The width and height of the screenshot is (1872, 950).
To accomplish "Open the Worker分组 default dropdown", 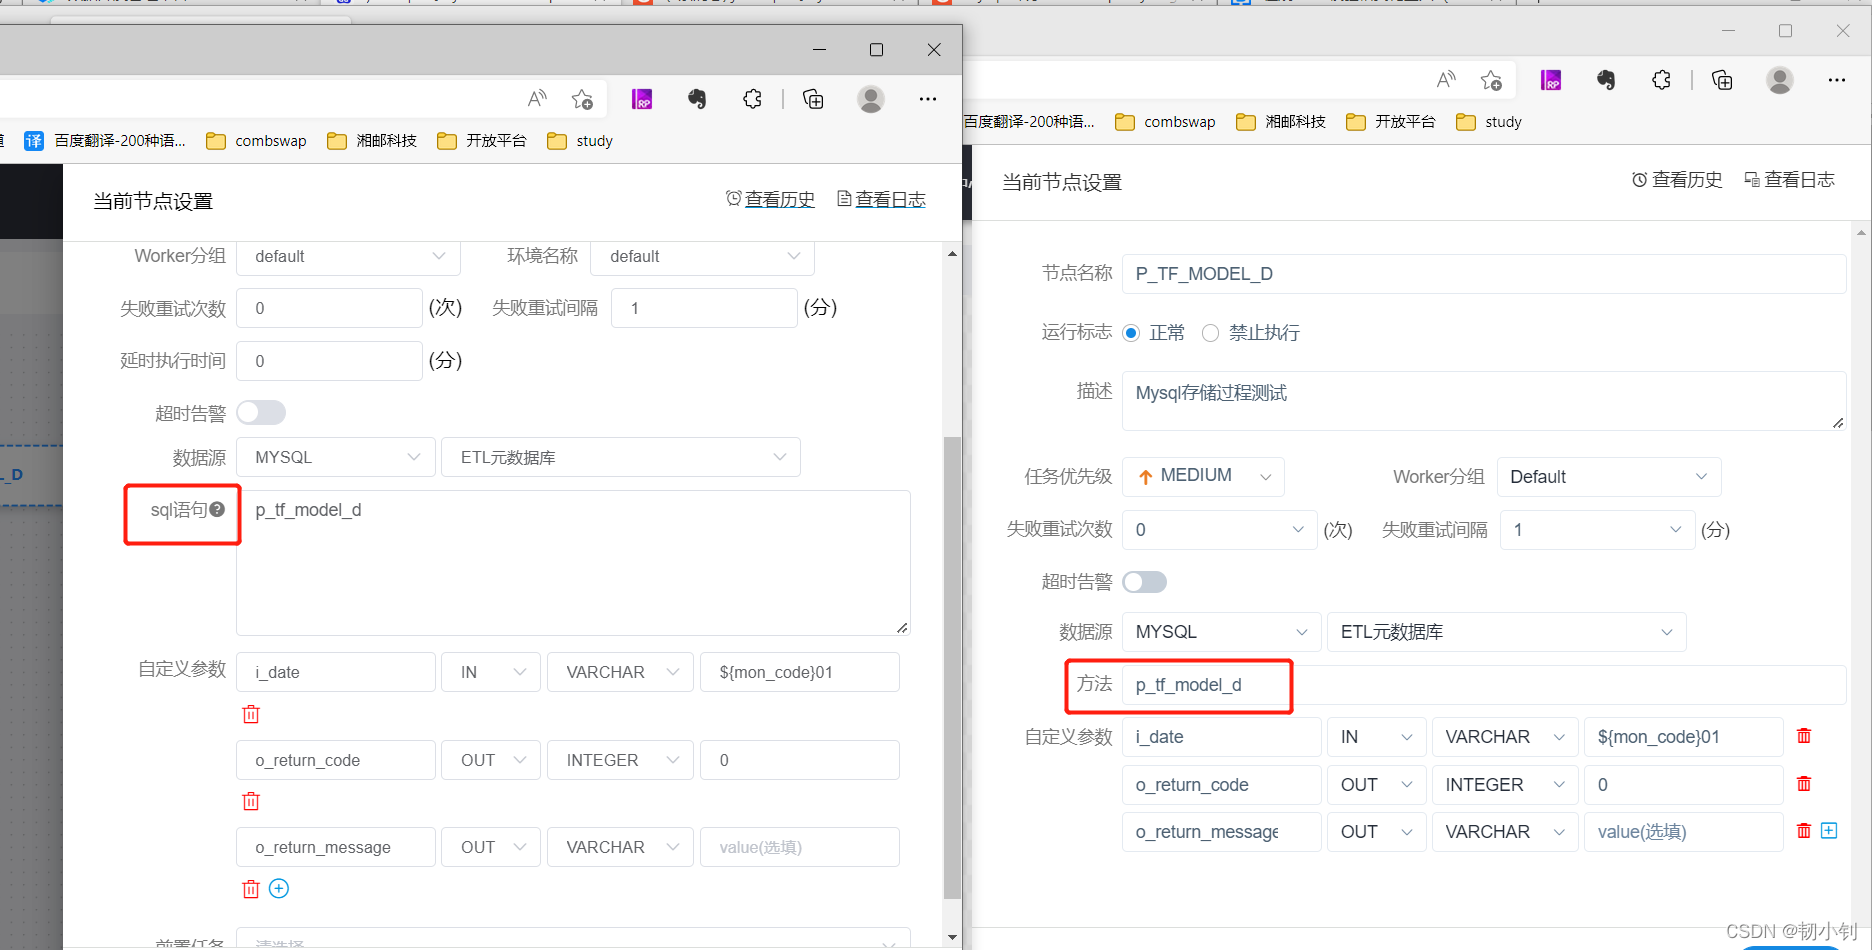I will (347, 256).
